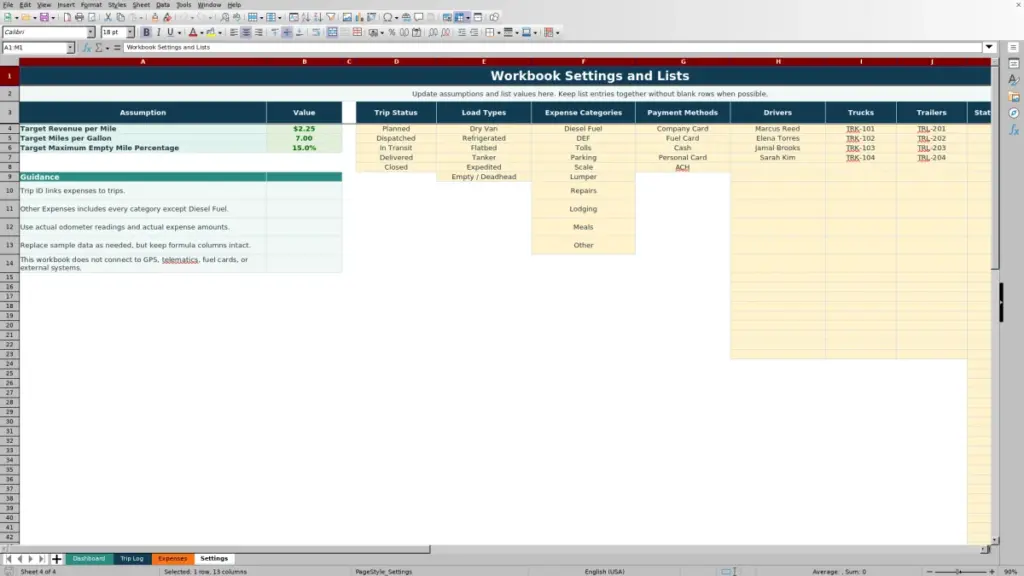Toggle Italic formatting
Image resolution: width=1024 pixels, height=576 pixels.
159,32
